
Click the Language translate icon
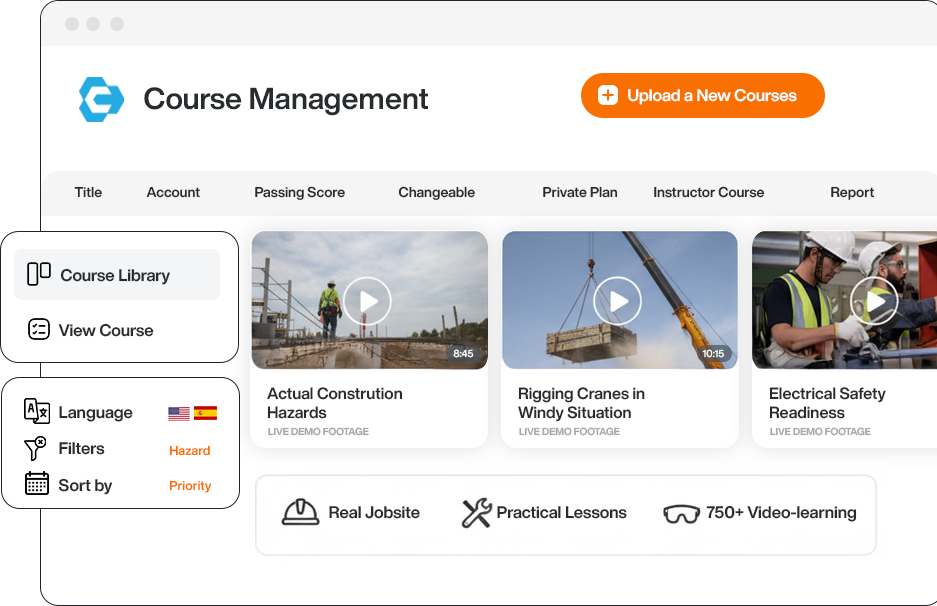point(37,411)
